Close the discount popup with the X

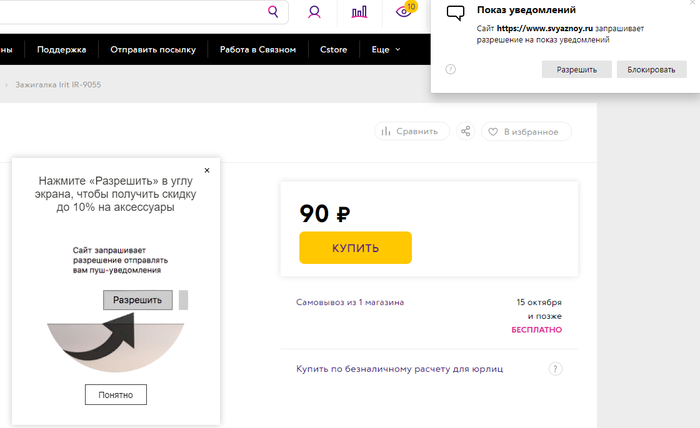pyautogui.click(x=207, y=170)
